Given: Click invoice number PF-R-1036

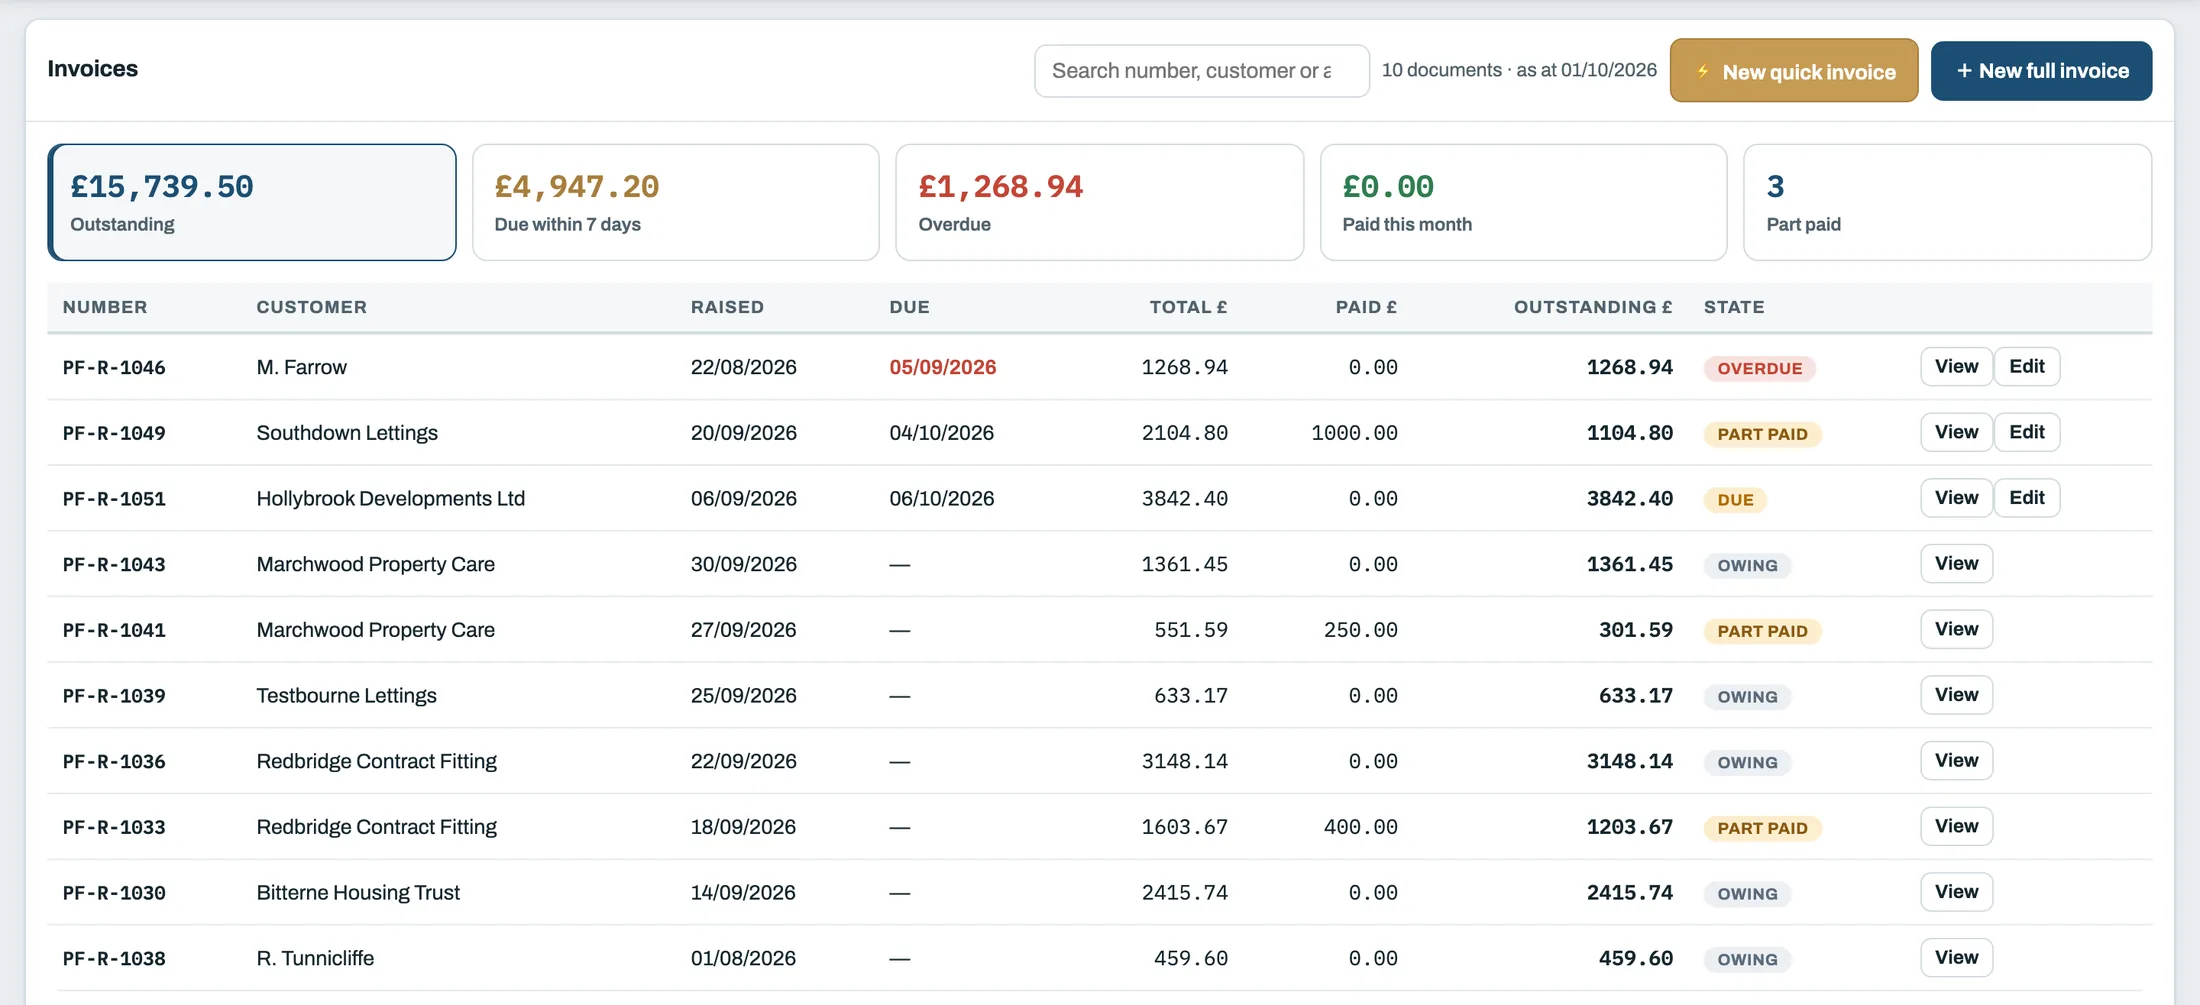Looking at the screenshot, I should click(x=114, y=761).
